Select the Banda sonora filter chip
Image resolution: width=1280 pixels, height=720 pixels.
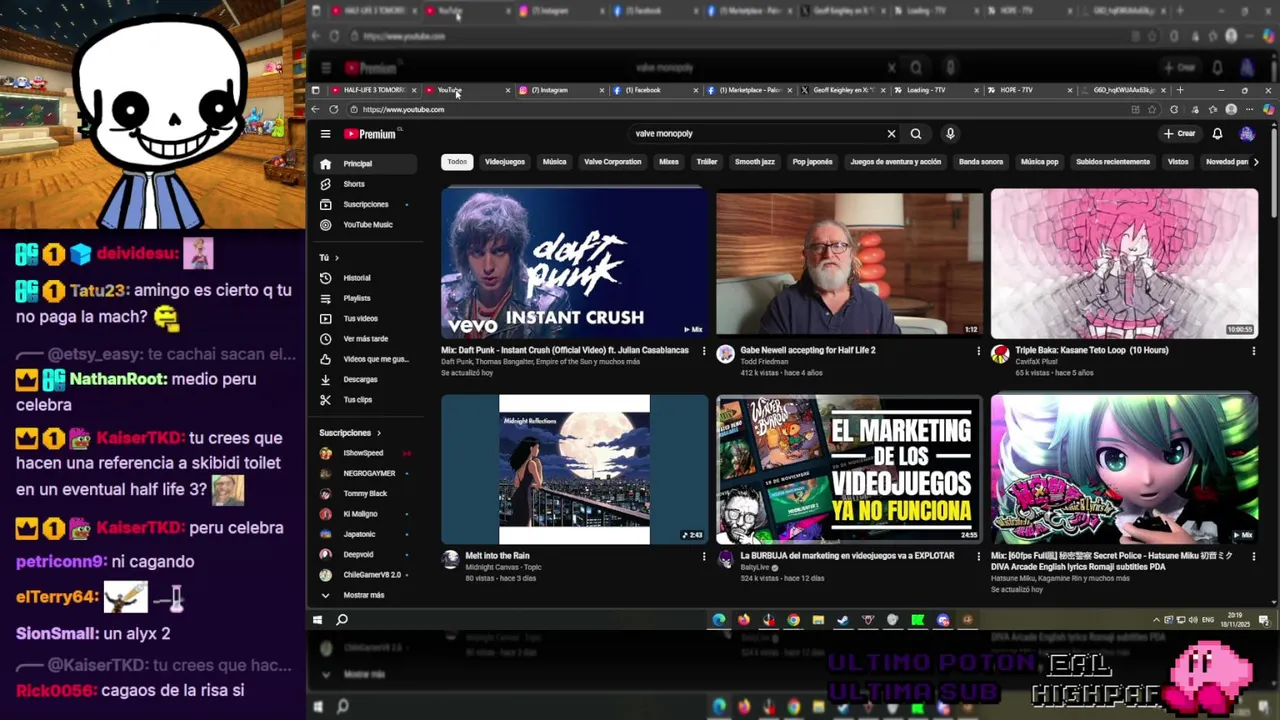pos(981,162)
